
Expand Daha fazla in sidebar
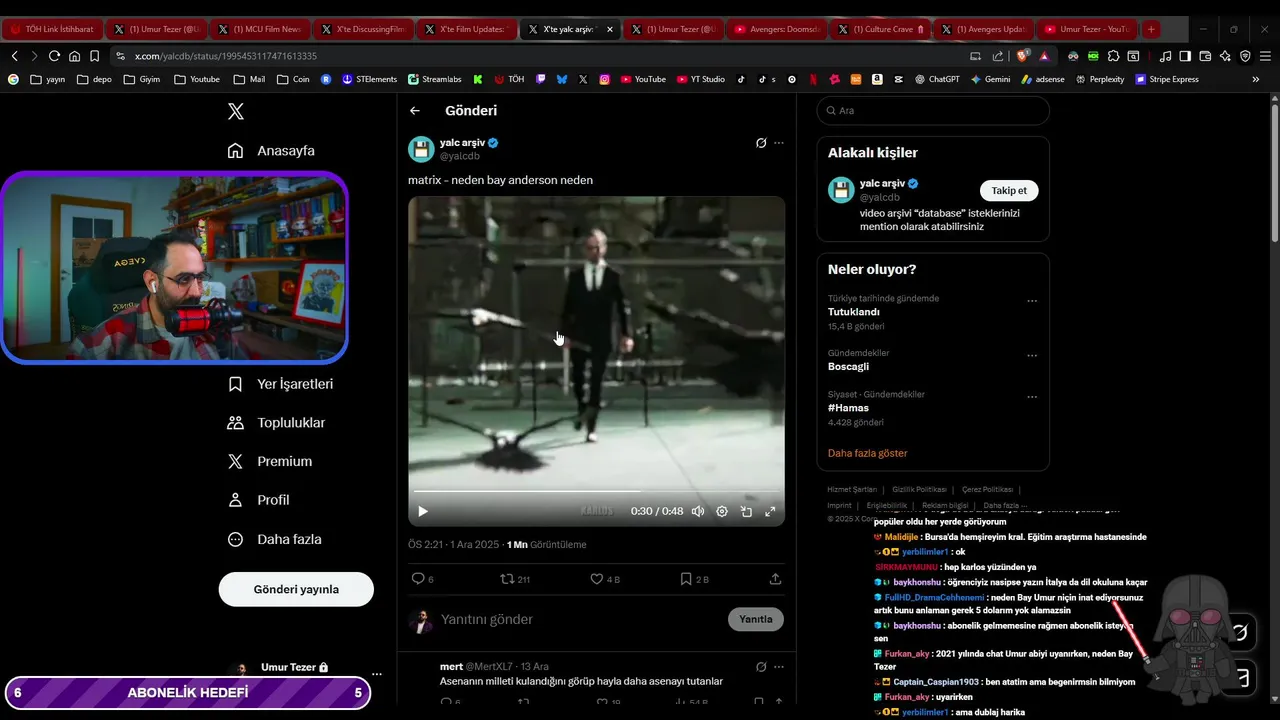point(275,539)
